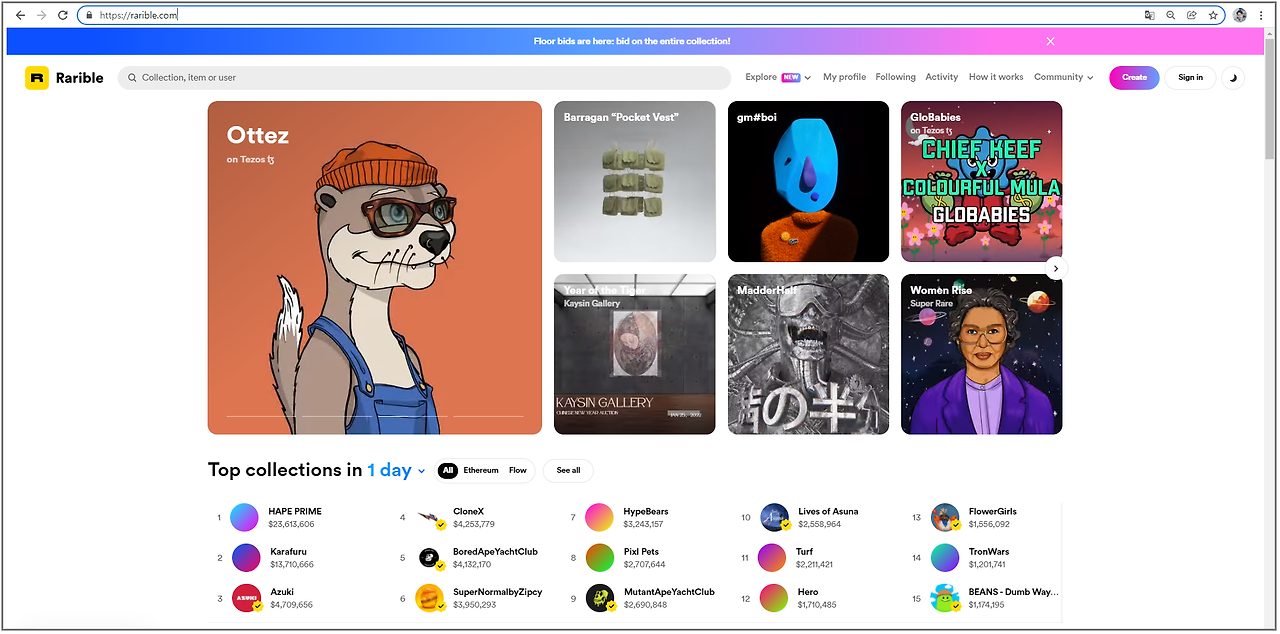Viewport: 1280px width, 634px height.
Task: Expand the Community menu
Action: (x=1064, y=77)
